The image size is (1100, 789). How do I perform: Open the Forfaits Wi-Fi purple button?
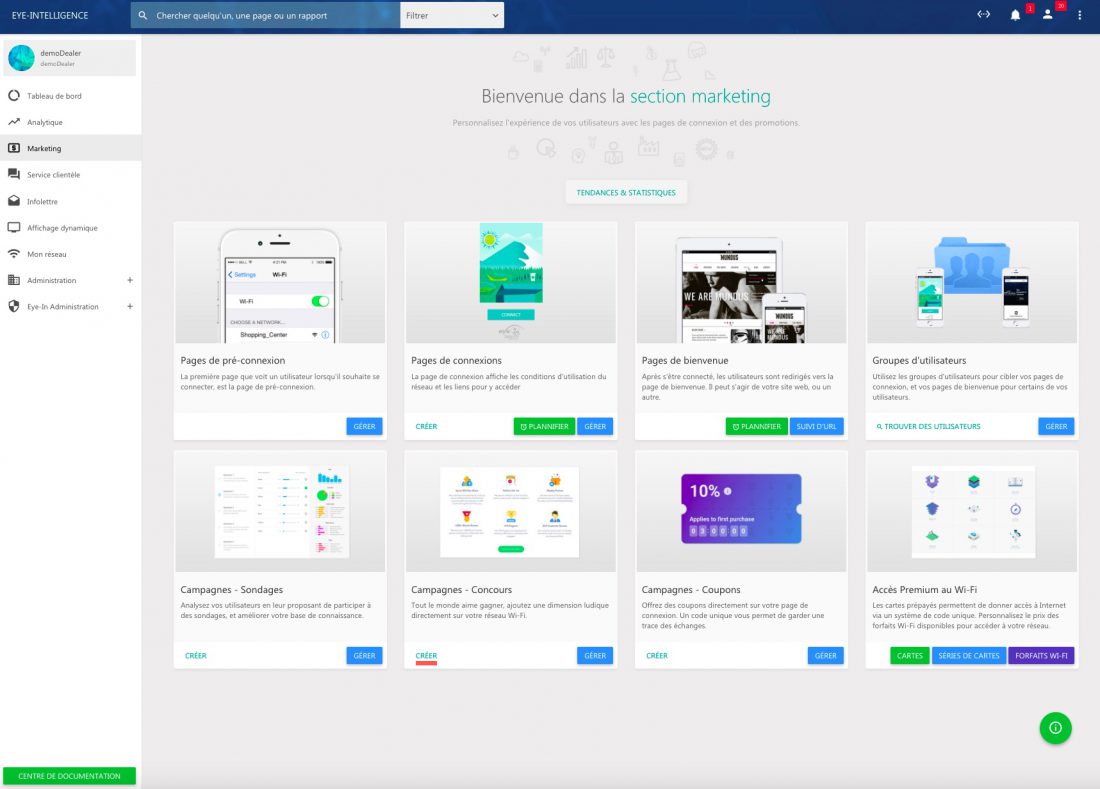coord(1041,656)
